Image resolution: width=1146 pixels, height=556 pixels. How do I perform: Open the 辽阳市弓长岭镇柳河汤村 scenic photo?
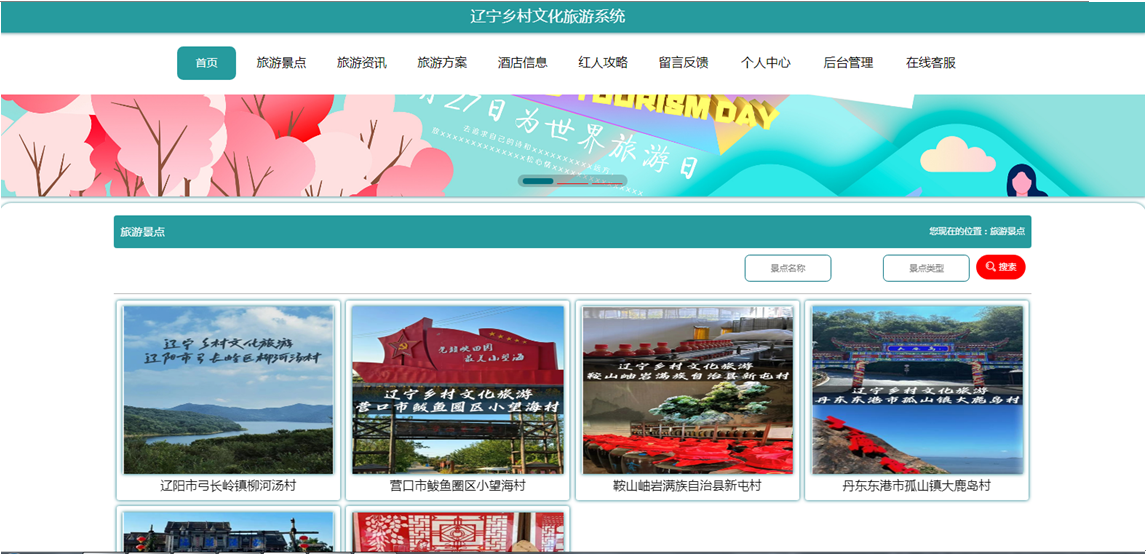click(x=228, y=389)
